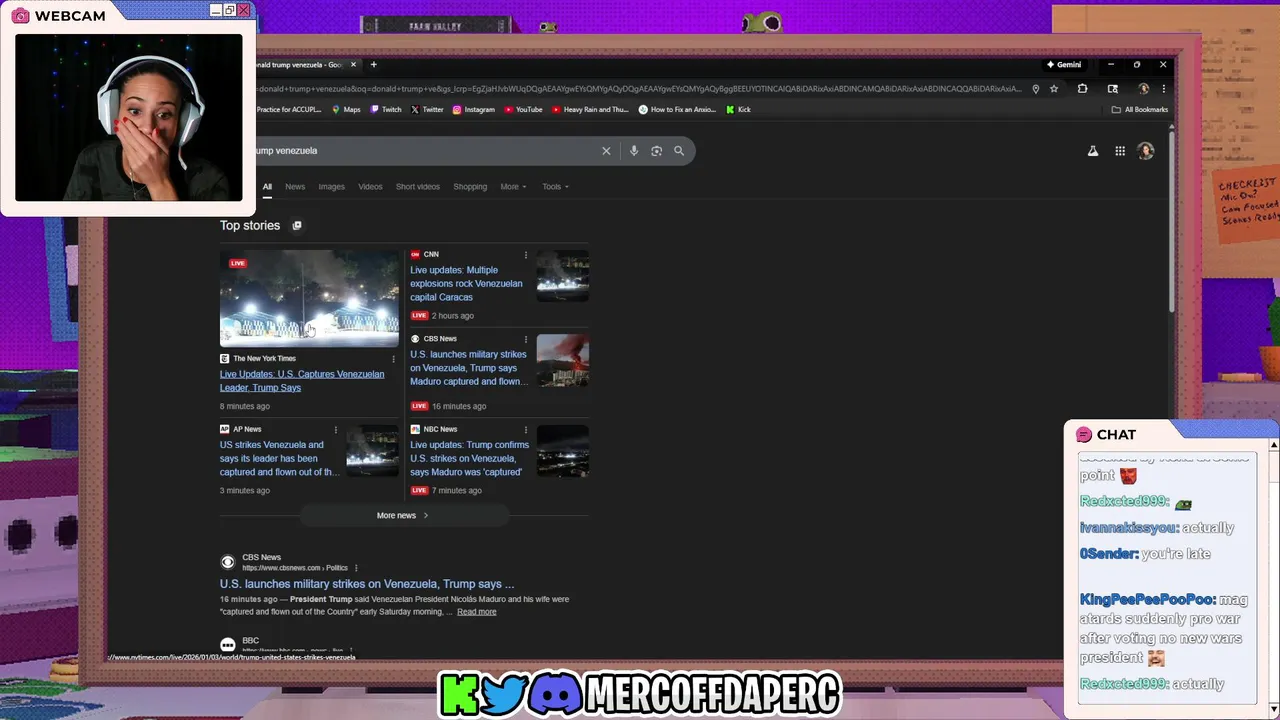Open the Kick bookmark

tap(738, 110)
